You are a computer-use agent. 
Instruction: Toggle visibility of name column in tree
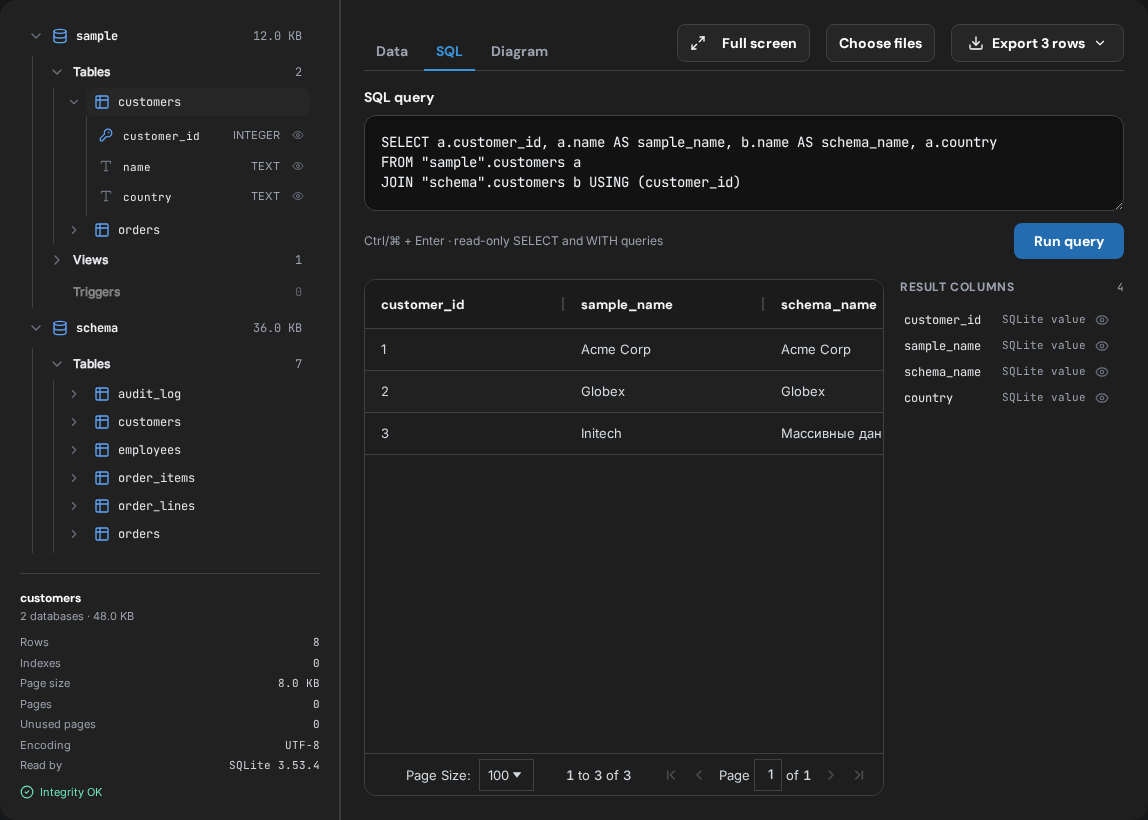coord(298,166)
